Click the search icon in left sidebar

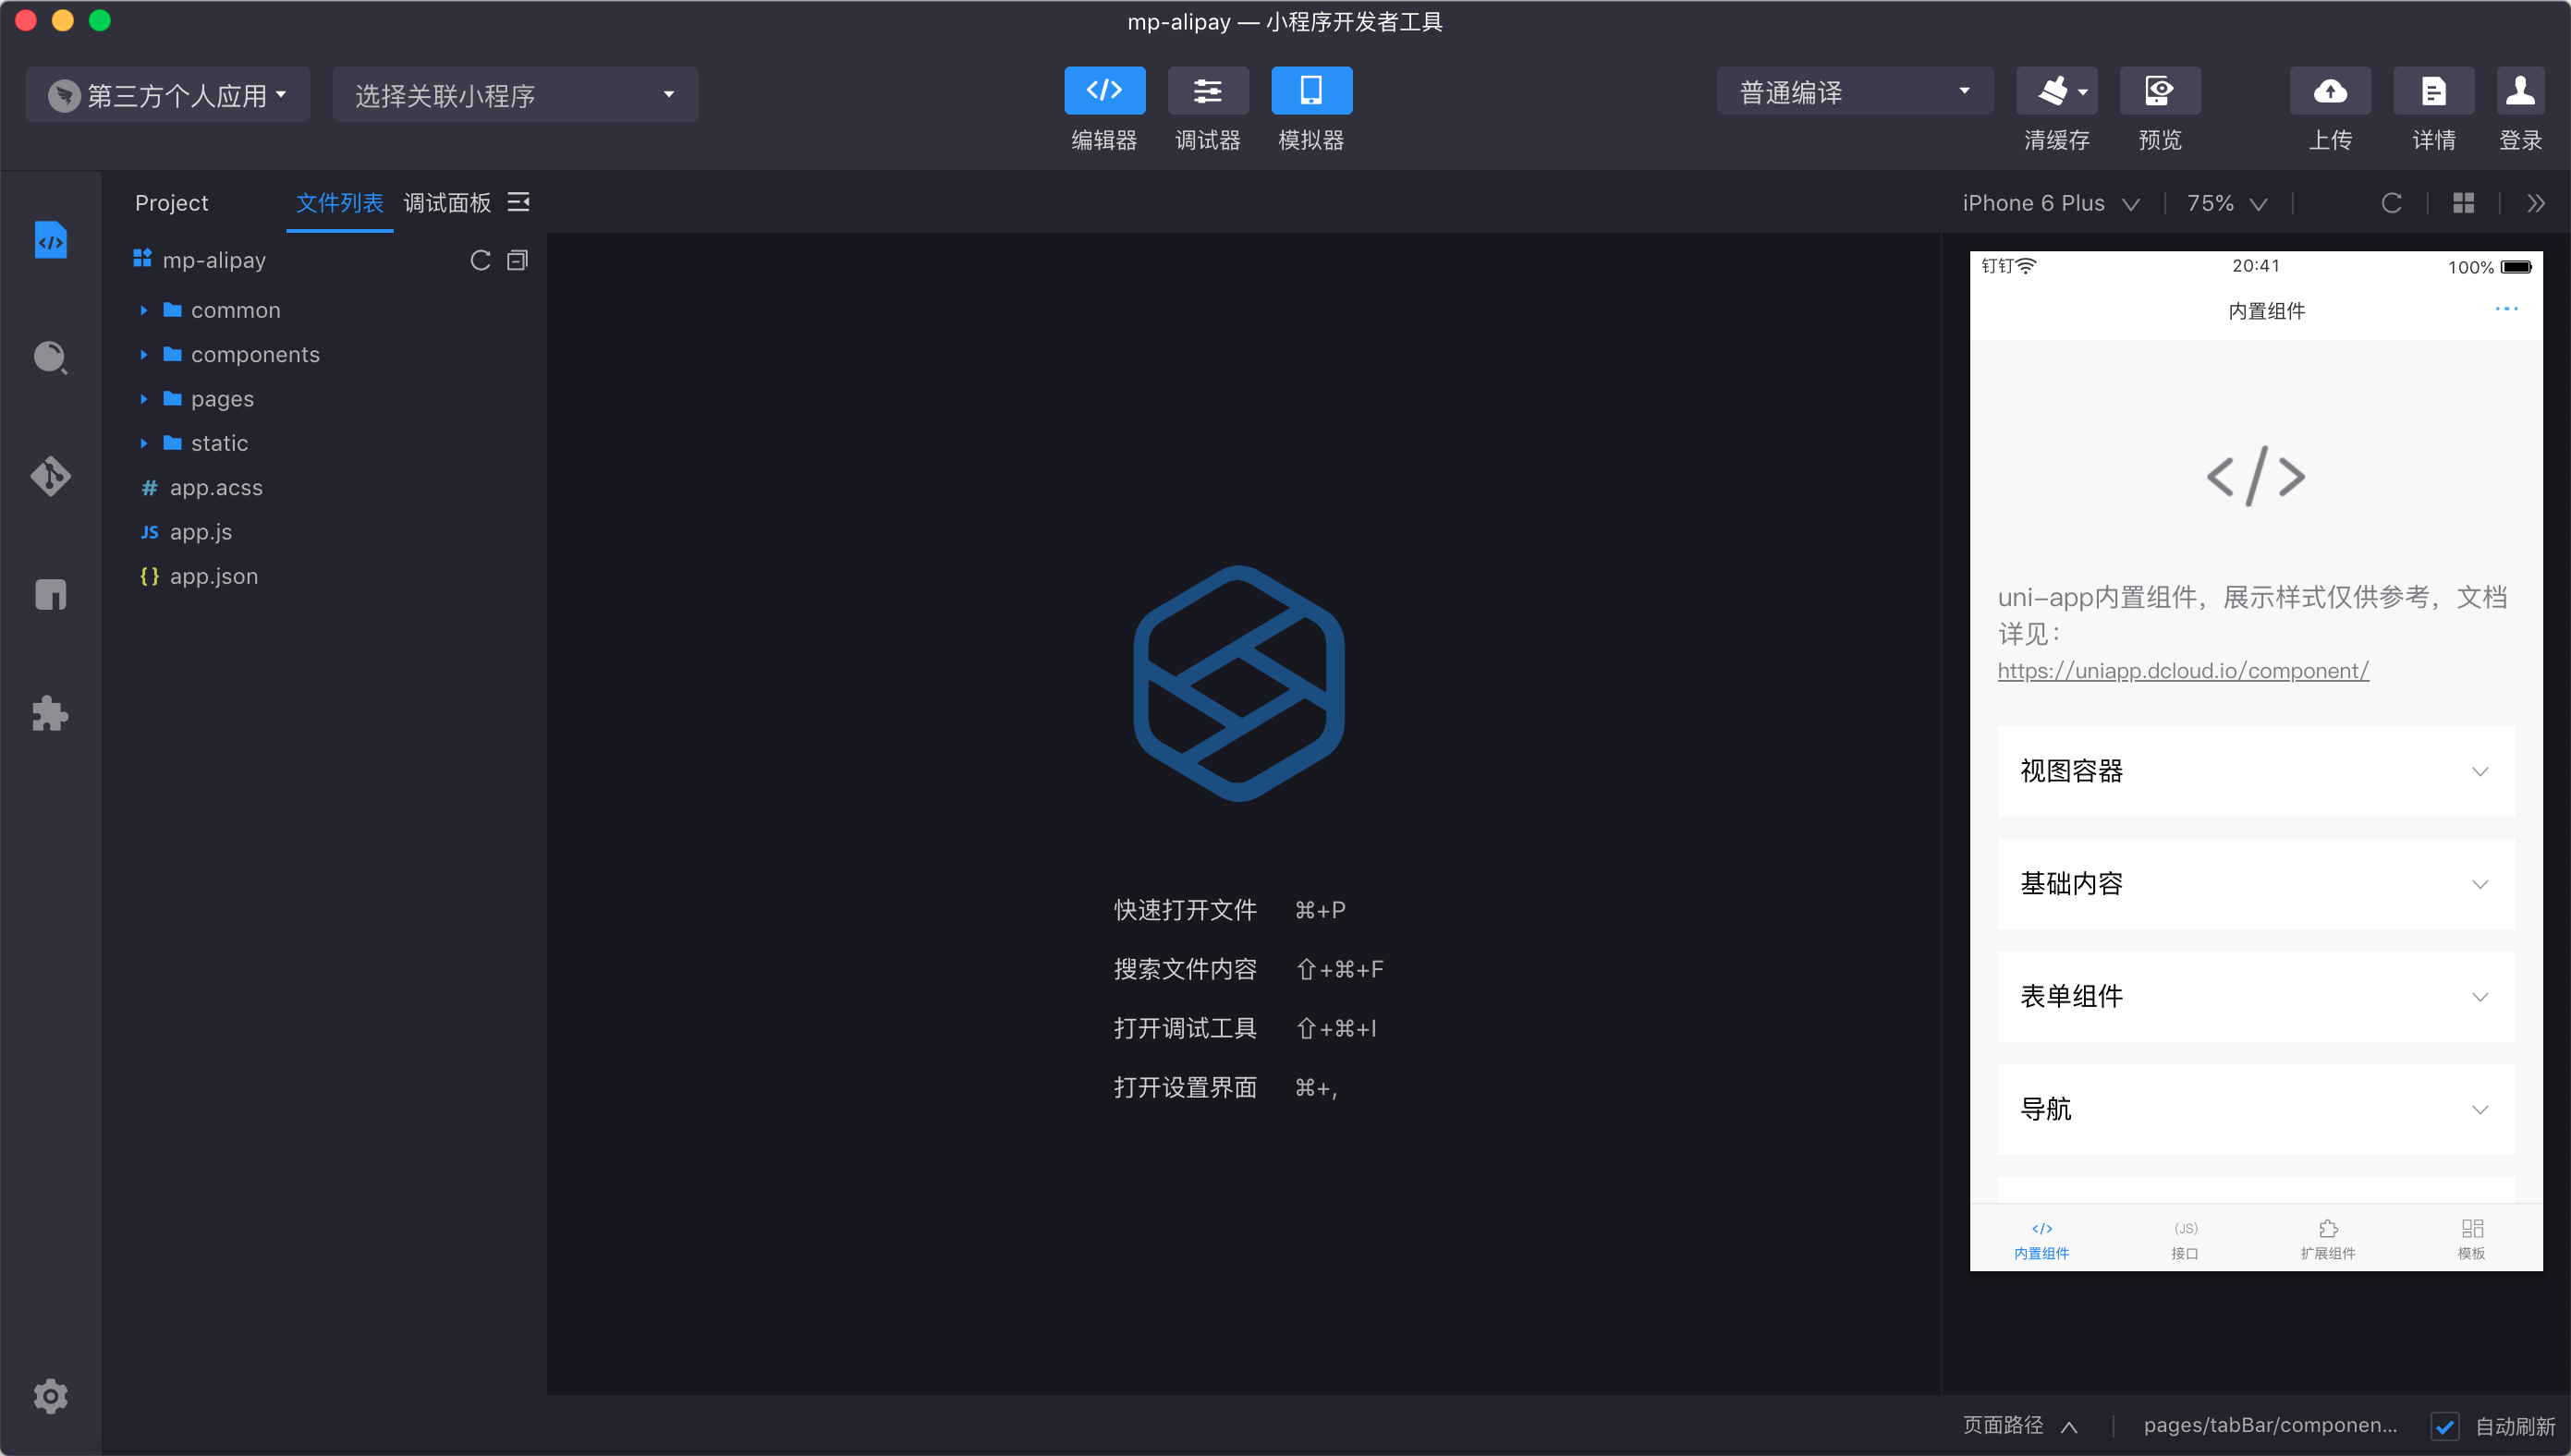50,357
